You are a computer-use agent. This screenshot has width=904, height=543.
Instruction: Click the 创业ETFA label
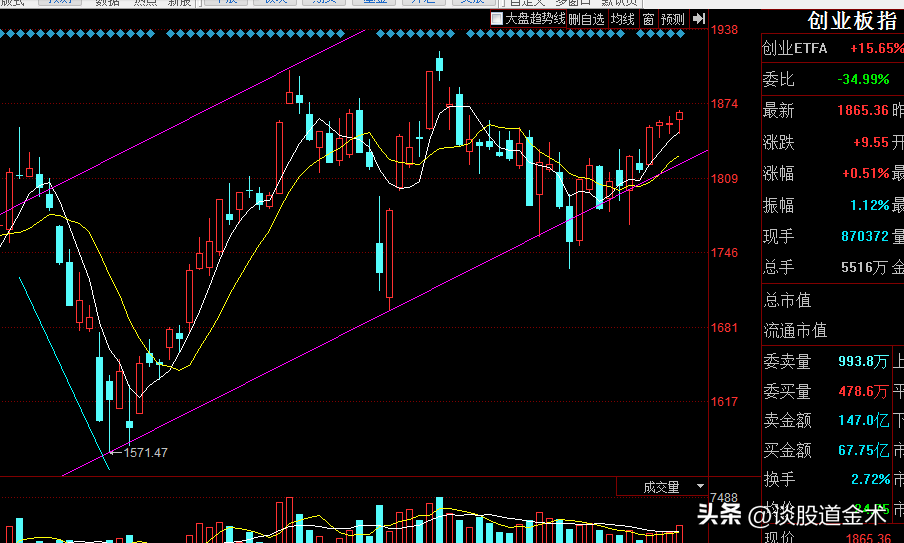click(x=794, y=48)
